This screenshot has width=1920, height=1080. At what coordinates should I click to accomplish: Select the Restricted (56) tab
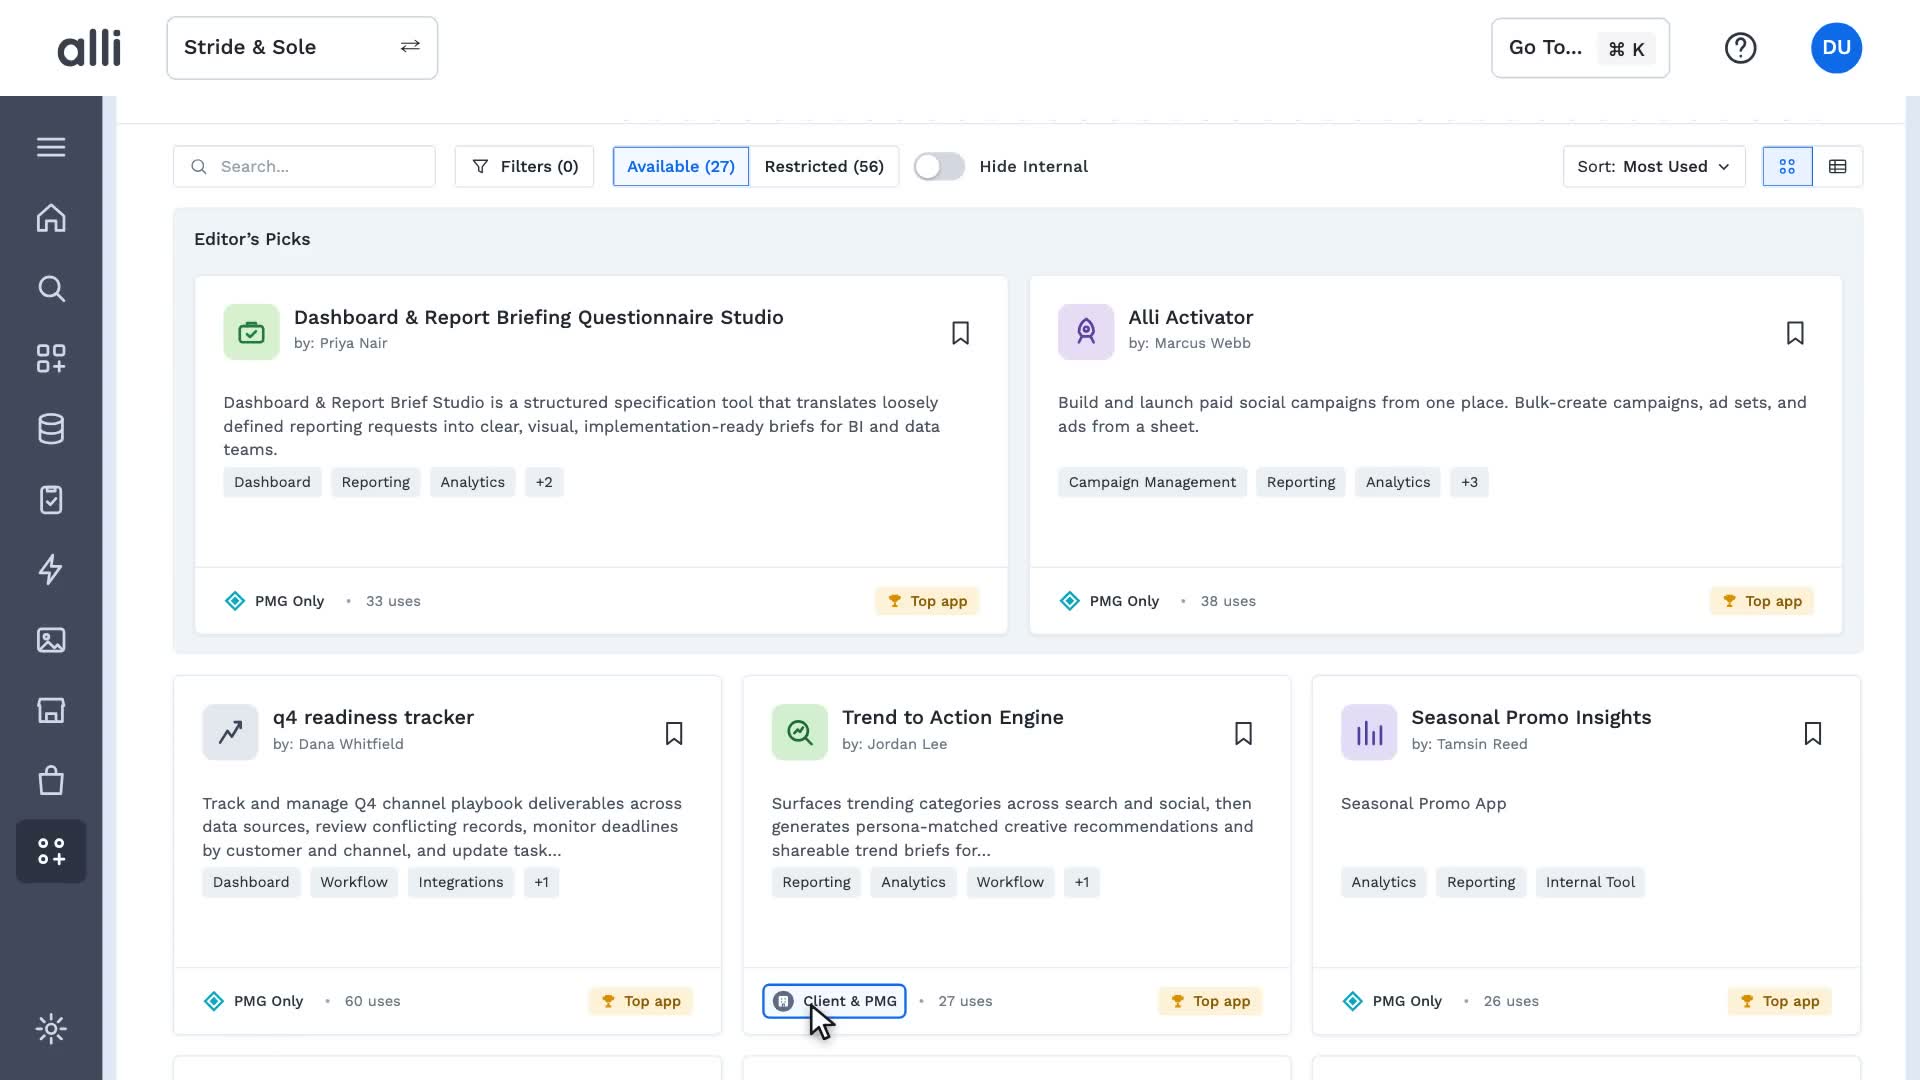[824, 166]
